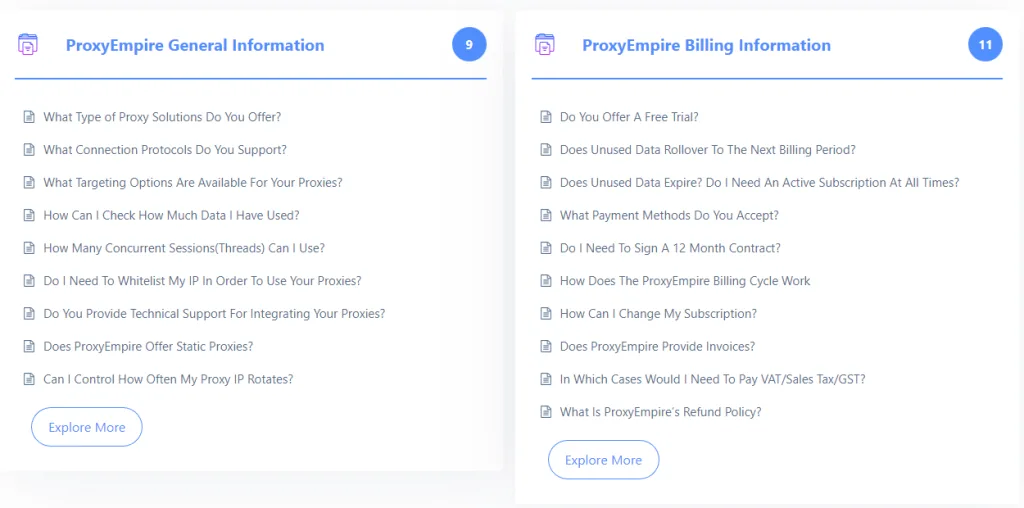1024x508 pixels.
Task: Click document icon beside 'Does ProxyEmpire Offer Static Proxies?'
Action: click(x=29, y=347)
